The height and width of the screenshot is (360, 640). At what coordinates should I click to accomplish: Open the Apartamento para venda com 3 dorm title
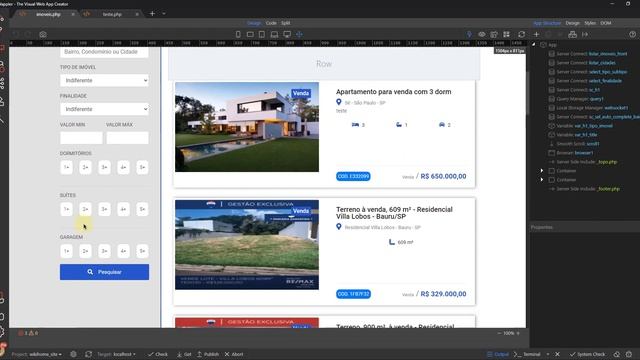tap(393, 92)
